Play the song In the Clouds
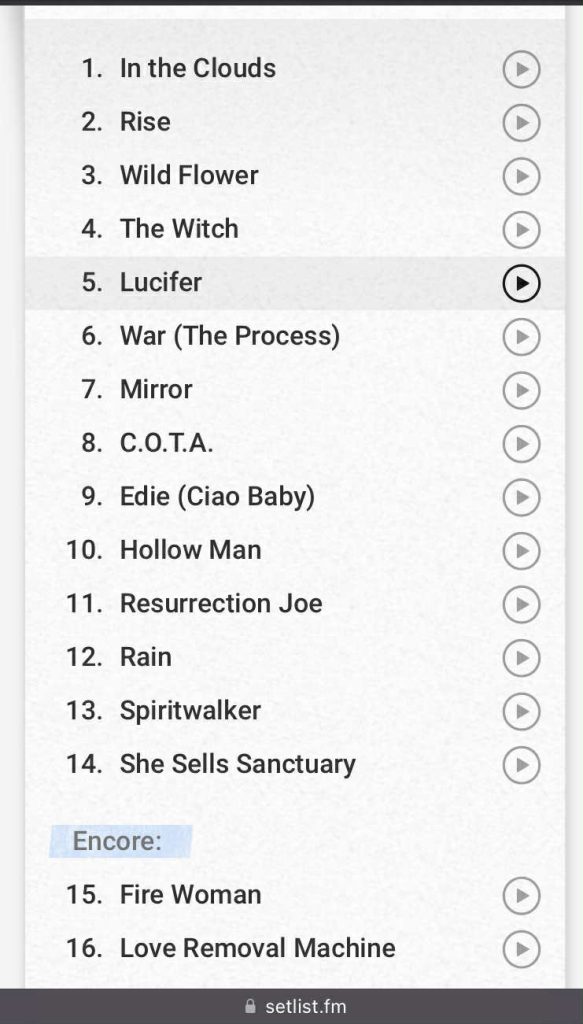 coord(521,69)
